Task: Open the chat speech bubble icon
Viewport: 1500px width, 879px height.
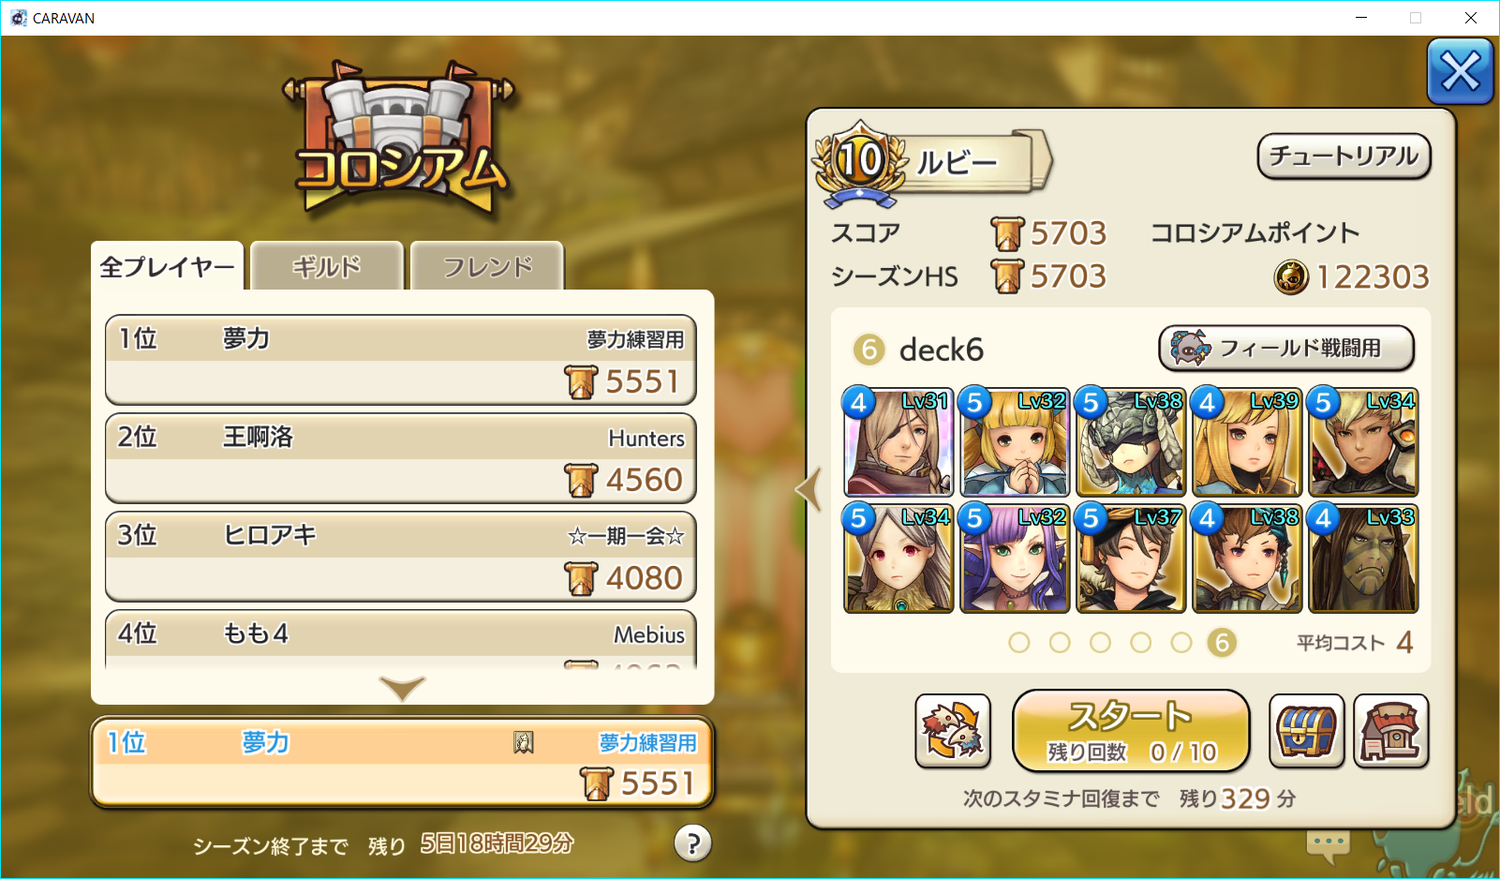Action: 1328,846
